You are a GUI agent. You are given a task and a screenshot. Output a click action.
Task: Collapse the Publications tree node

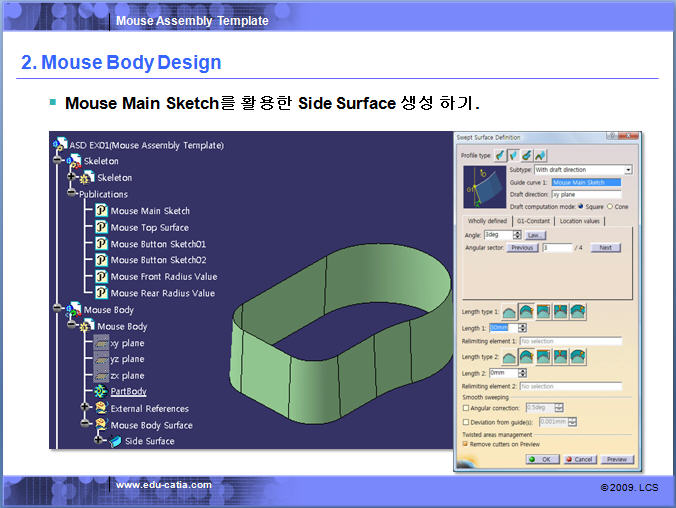[x=72, y=194]
